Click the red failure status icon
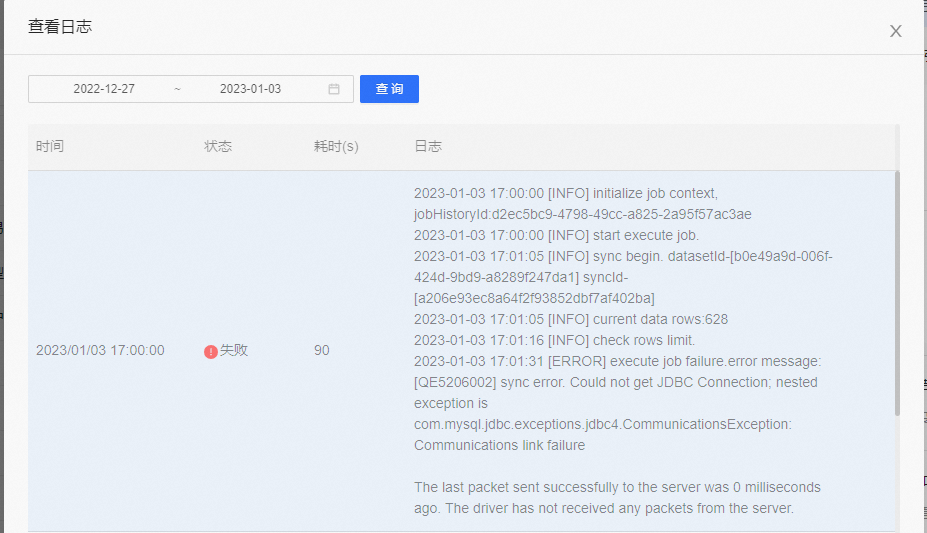Image resolution: width=927 pixels, height=533 pixels. (x=210, y=351)
